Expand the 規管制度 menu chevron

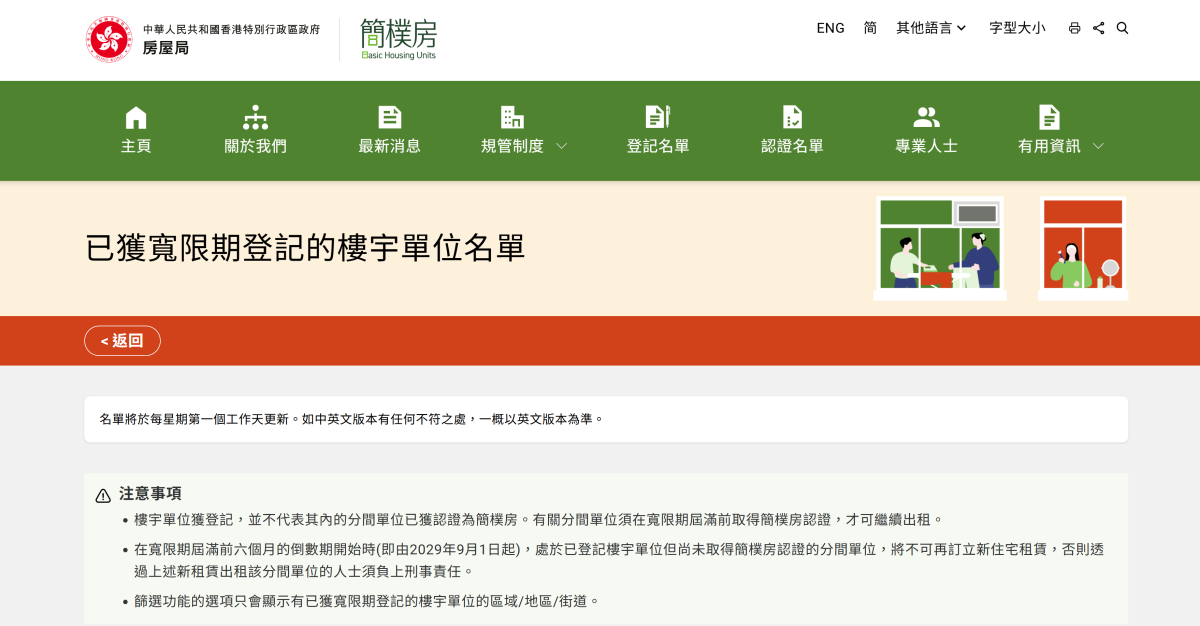pos(561,147)
